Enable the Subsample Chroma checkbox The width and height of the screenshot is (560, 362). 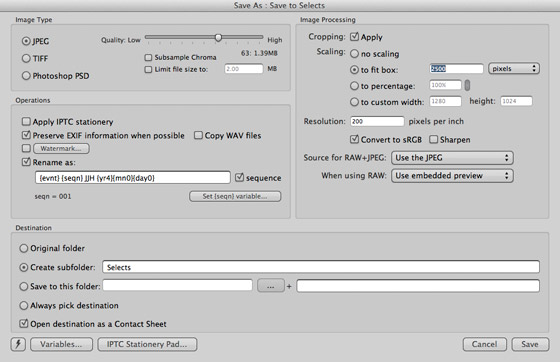tap(148, 57)
